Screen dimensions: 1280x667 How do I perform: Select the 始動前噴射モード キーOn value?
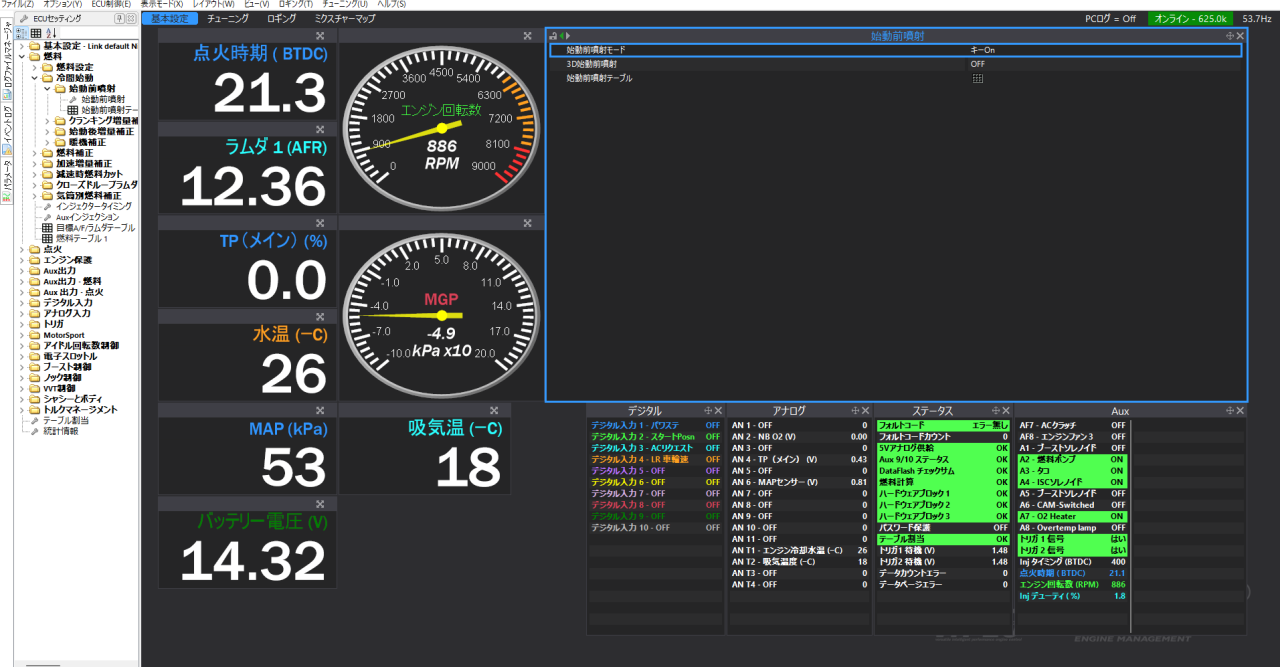coord(981,50)
